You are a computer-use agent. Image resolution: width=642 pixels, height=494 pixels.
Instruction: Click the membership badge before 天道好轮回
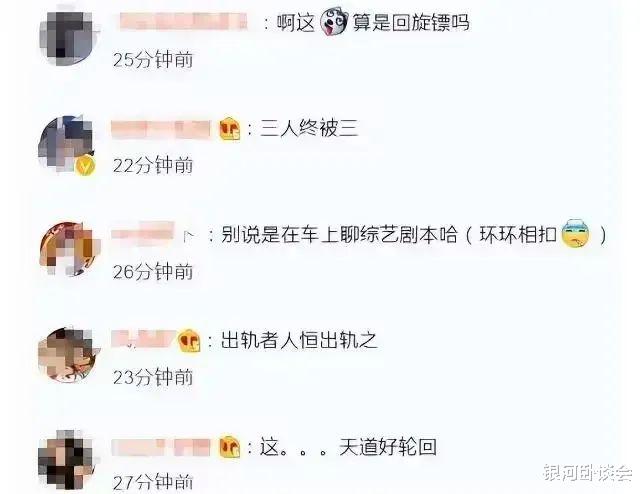coord(230,447)
